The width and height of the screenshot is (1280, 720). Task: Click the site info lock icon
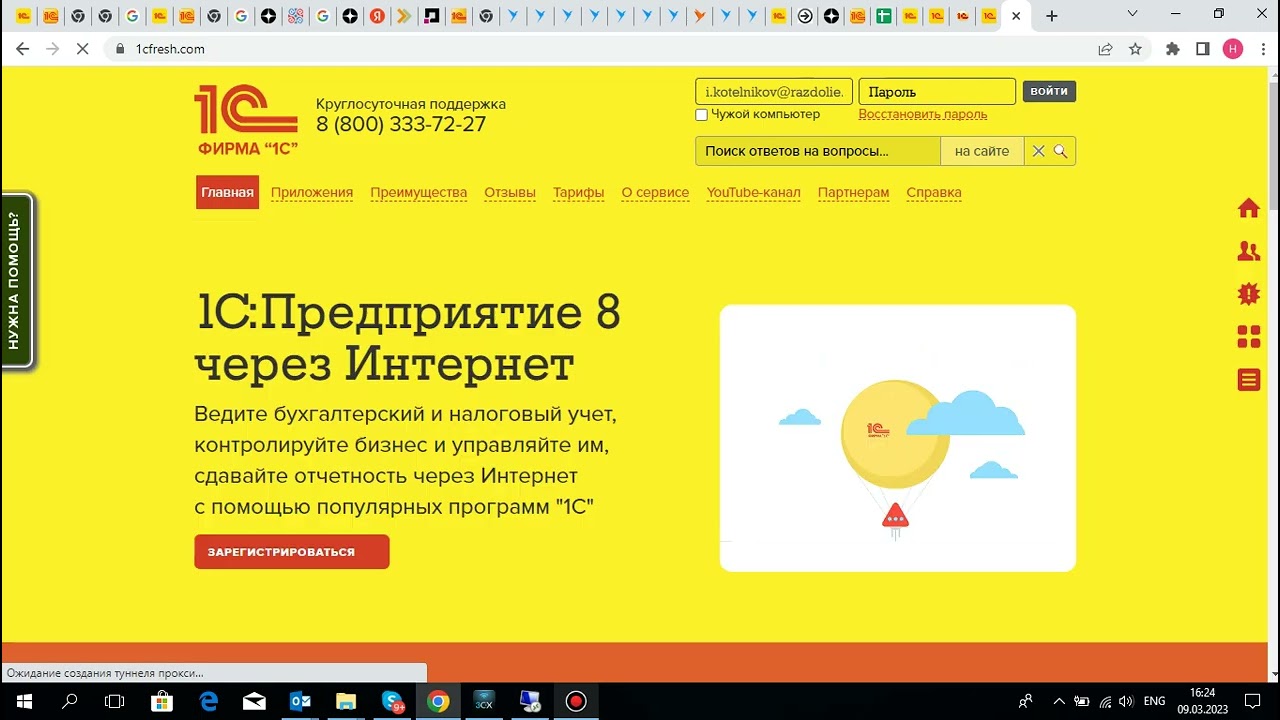(x=120, y=48)
